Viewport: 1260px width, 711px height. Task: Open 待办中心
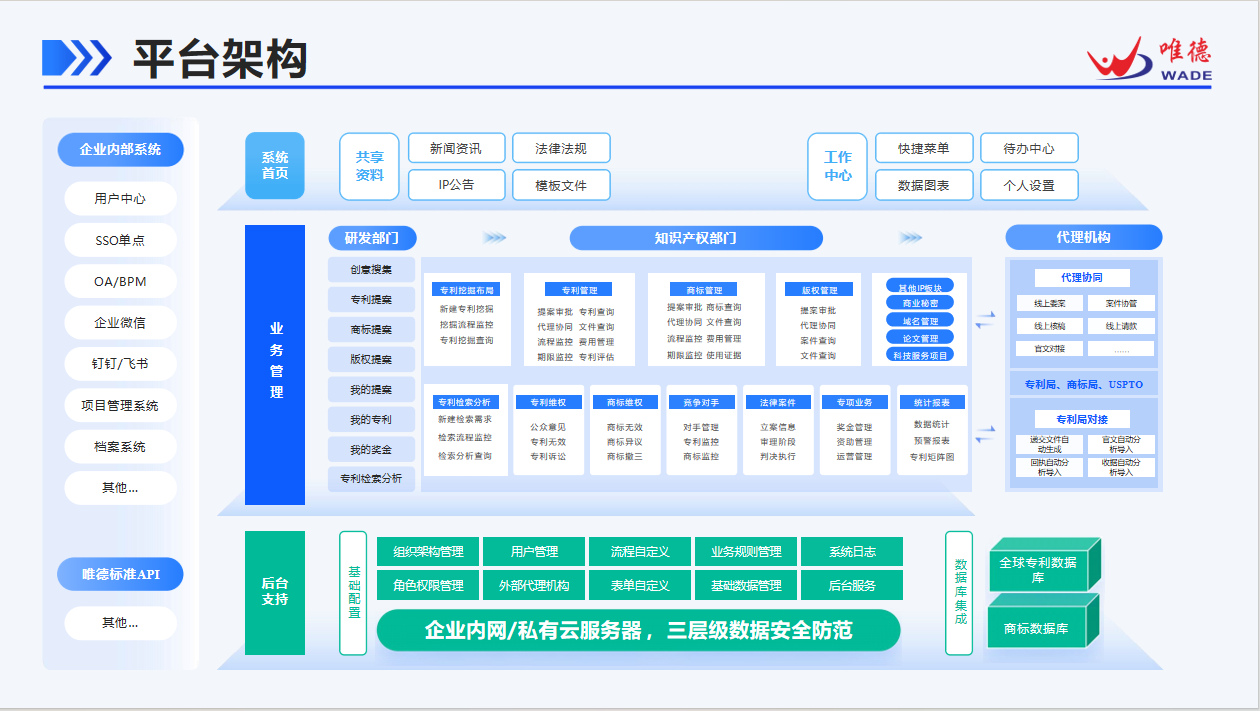1029,148
